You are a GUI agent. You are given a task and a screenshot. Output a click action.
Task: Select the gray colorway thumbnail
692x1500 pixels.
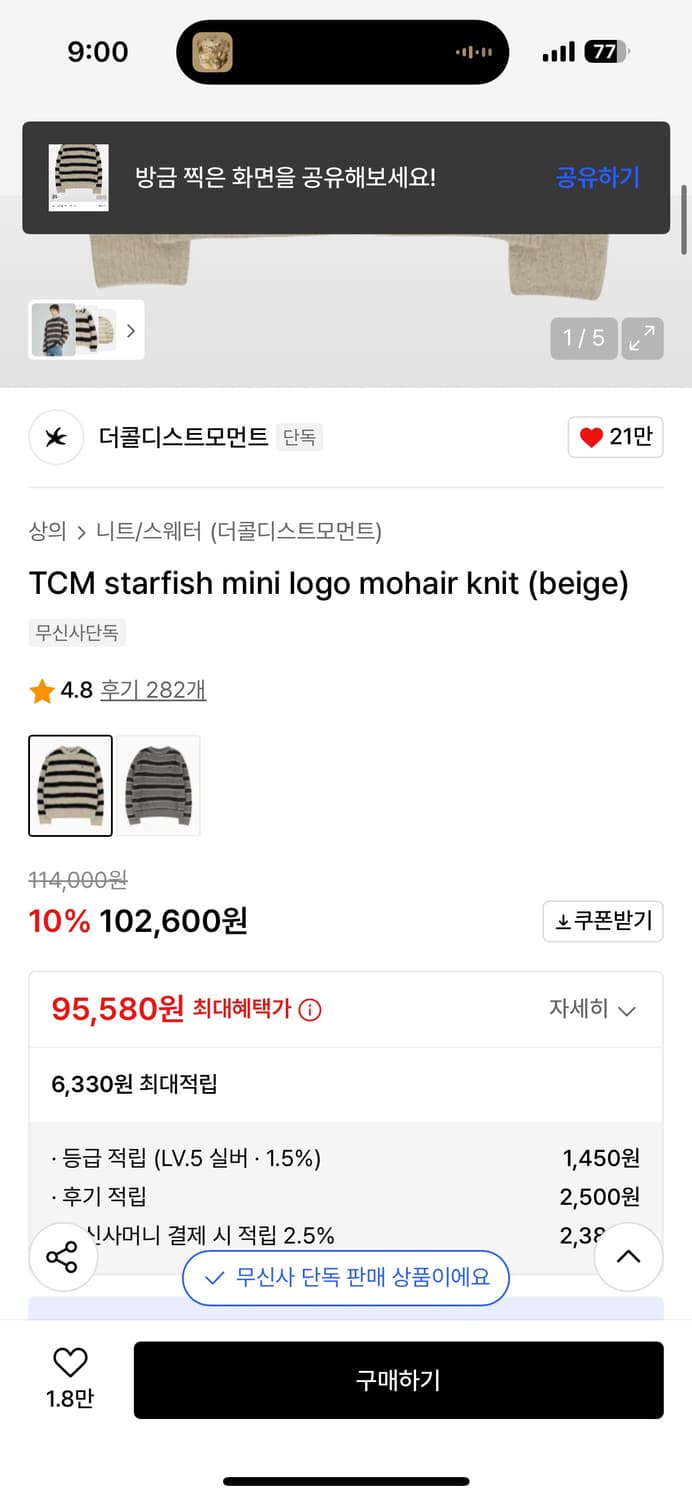coord(158,785)
